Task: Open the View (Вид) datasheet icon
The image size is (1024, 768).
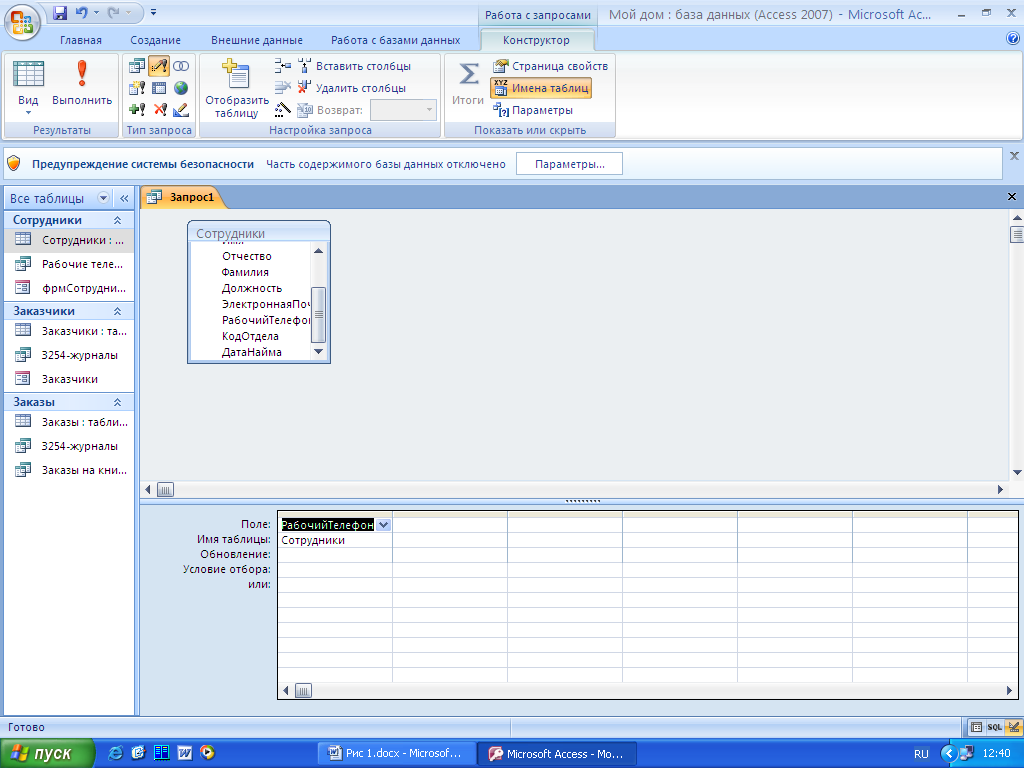Action: pyautogui.click(x=28, y=74)
